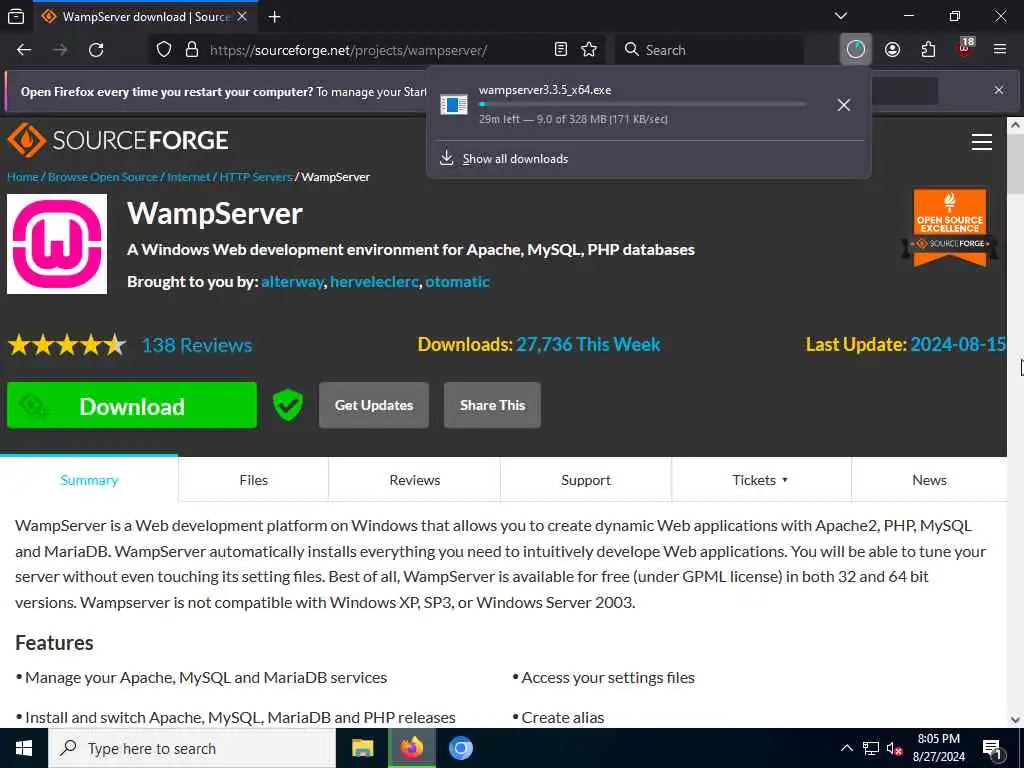Close the WampServer download tab
Screen dimensions: 1024x768
pyautogui.click(x=242, y=17)
